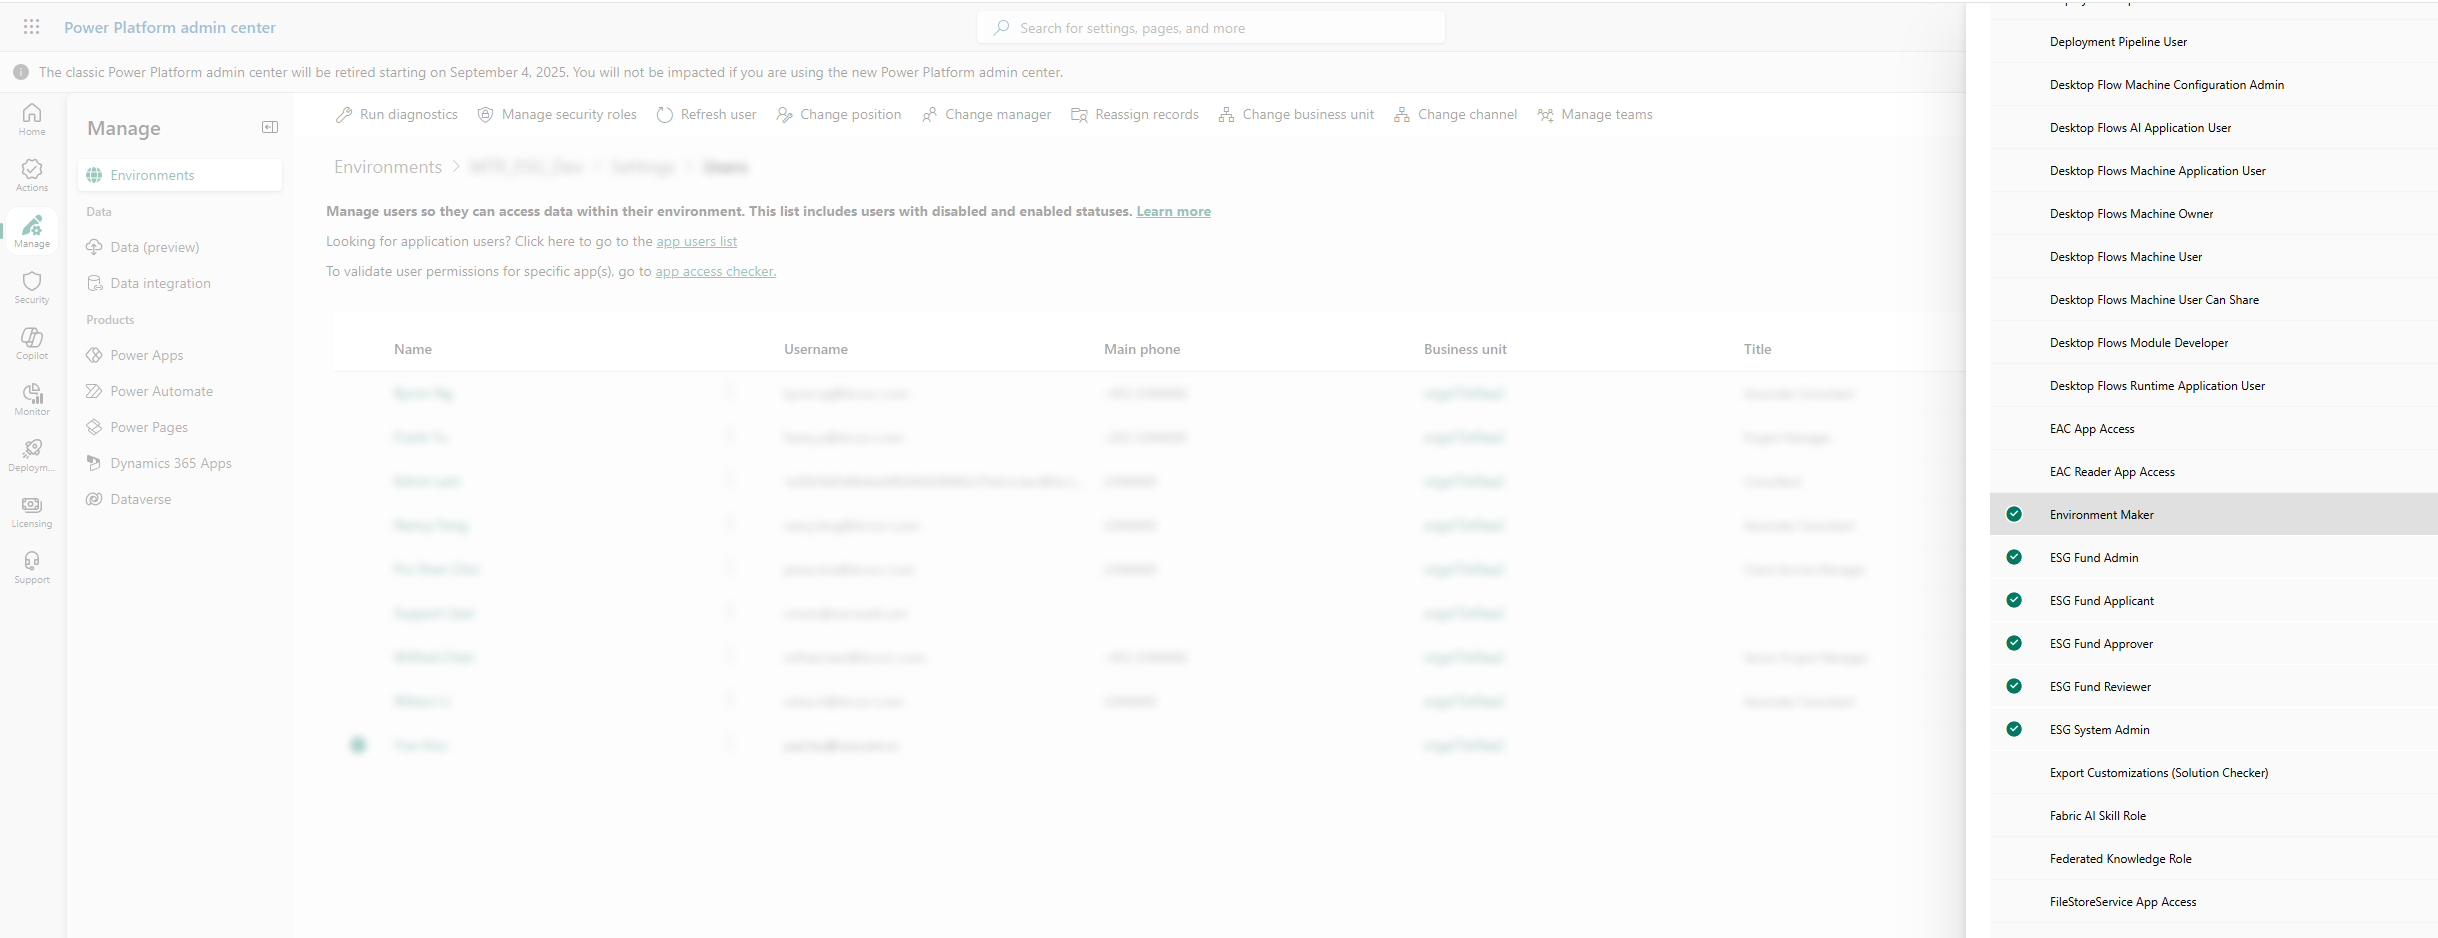Viewport: 2438px width, 938px height.
Task: Focus the settings search box
Action: [x=1210, y=28]
